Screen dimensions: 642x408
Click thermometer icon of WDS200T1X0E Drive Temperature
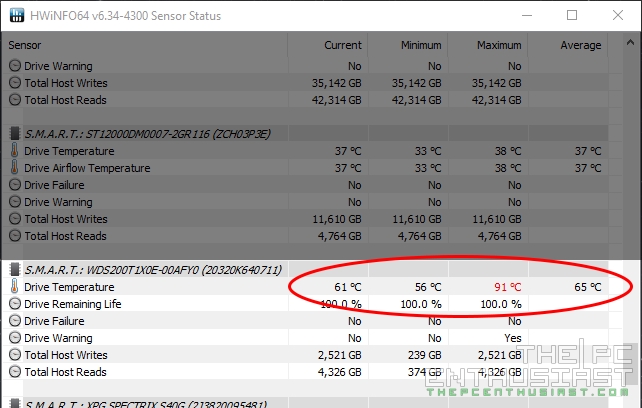pos(15,287)
